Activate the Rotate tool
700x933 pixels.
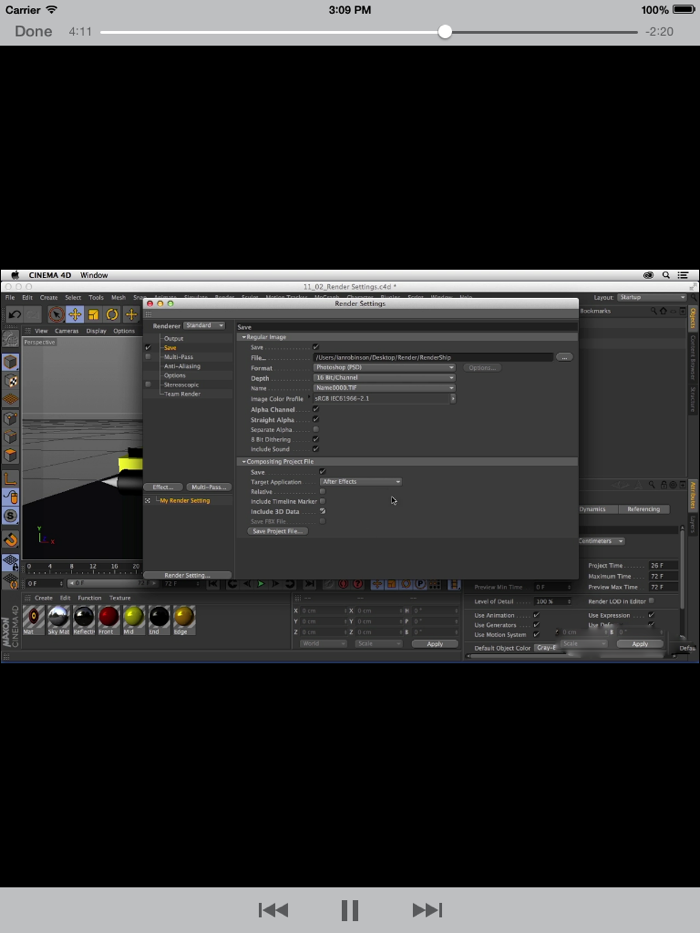click(112, 314)
